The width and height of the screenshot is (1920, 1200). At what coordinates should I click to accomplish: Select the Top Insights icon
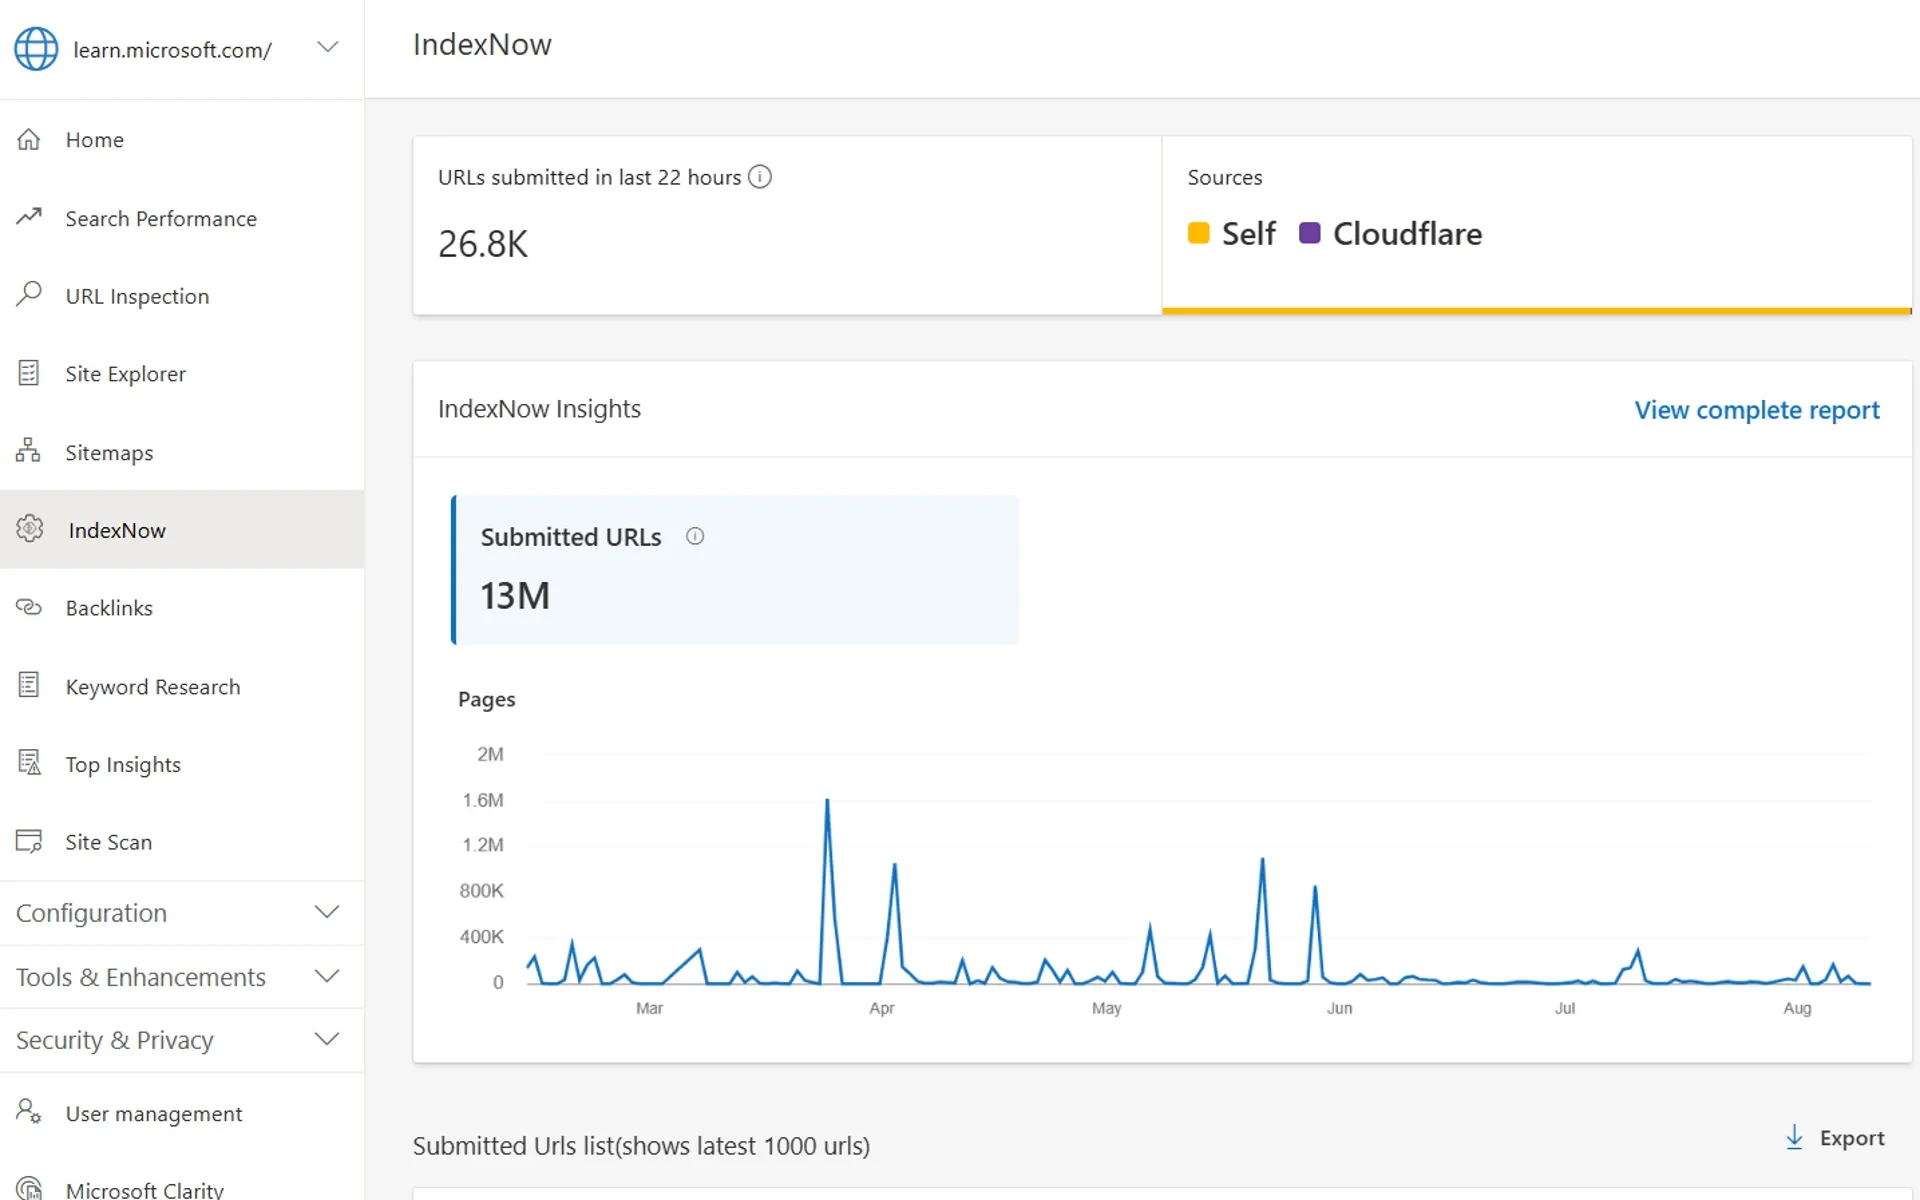point(29,762)
